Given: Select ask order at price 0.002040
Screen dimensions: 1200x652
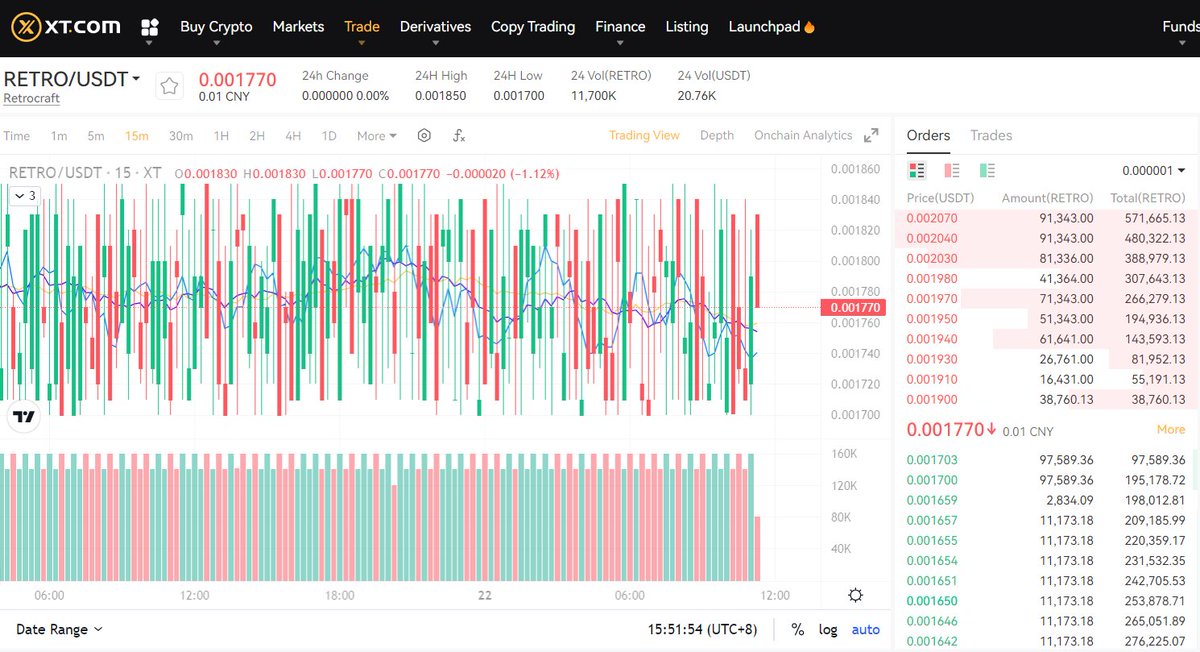Looking at the screenshot, I should tap(1046, 238).
